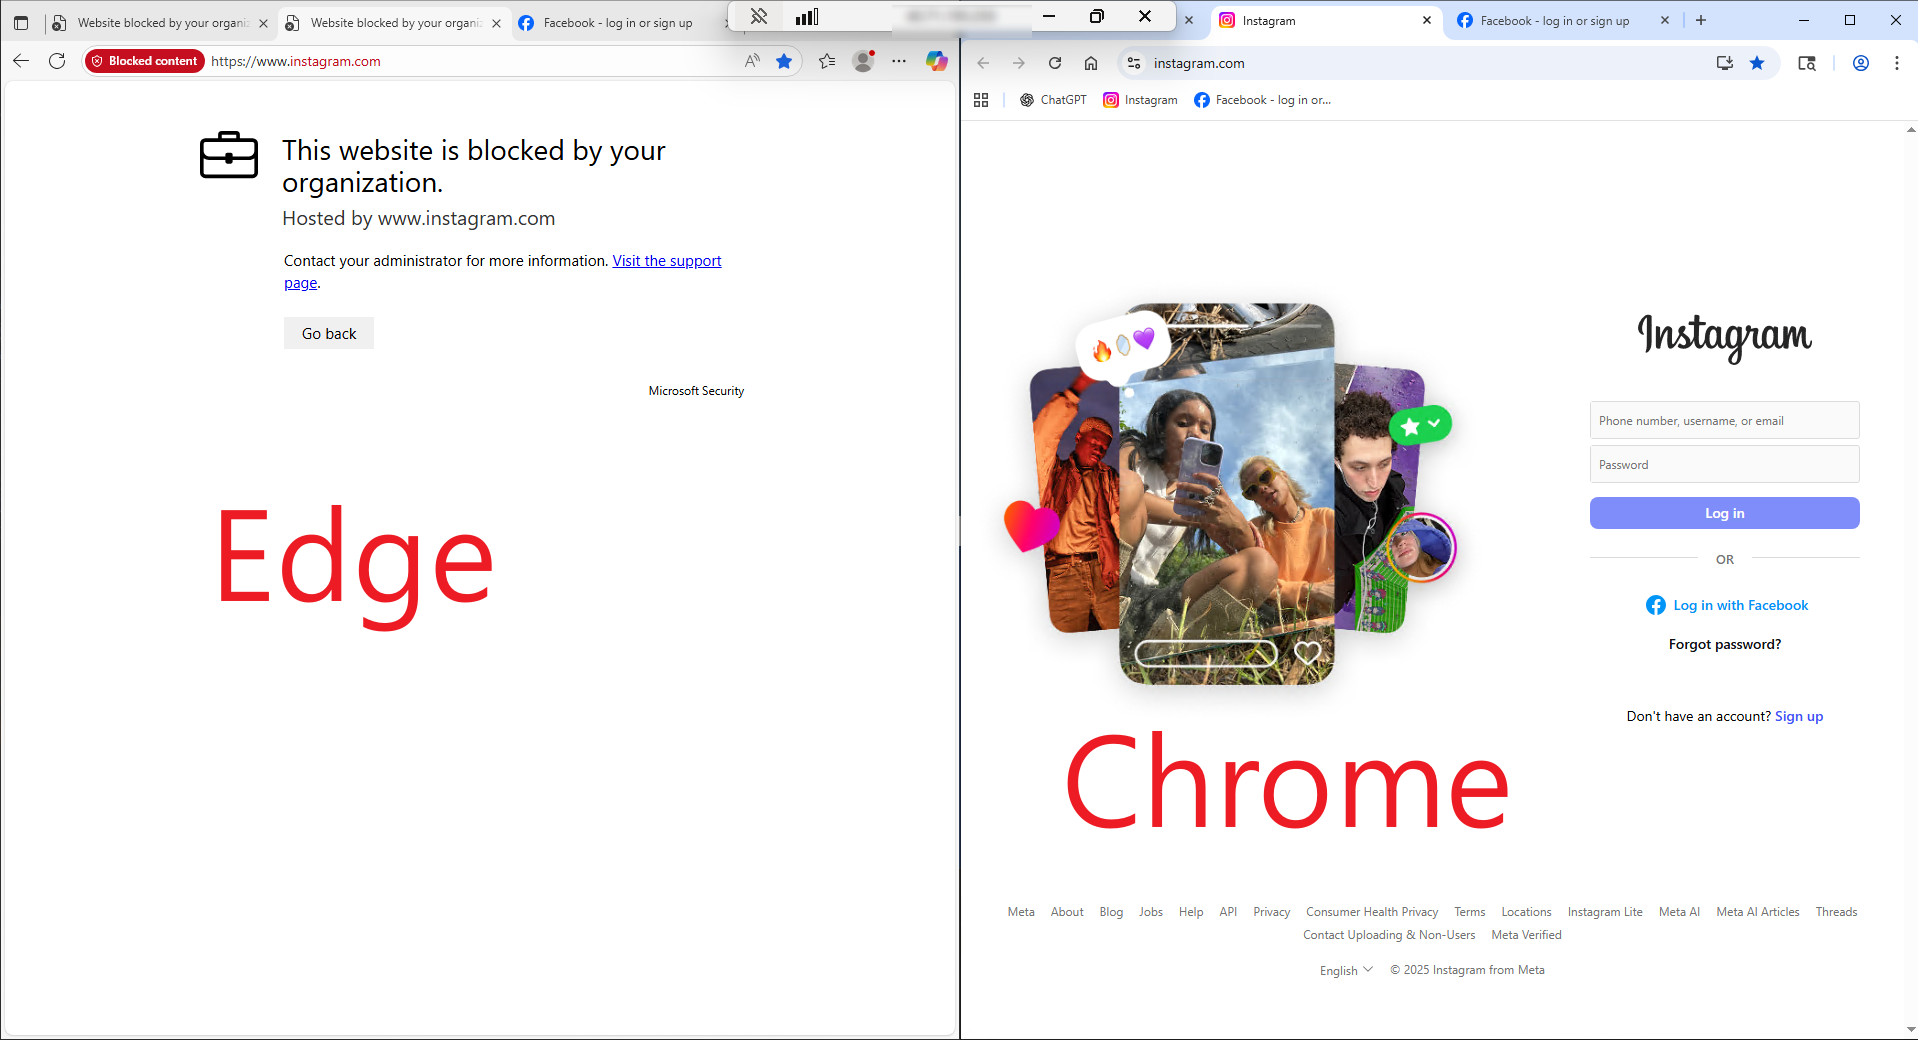1918x1040 pixels.
Task: Open Edge's Favorites list icon
Action: pyautogui.click(x=827, y=61)
